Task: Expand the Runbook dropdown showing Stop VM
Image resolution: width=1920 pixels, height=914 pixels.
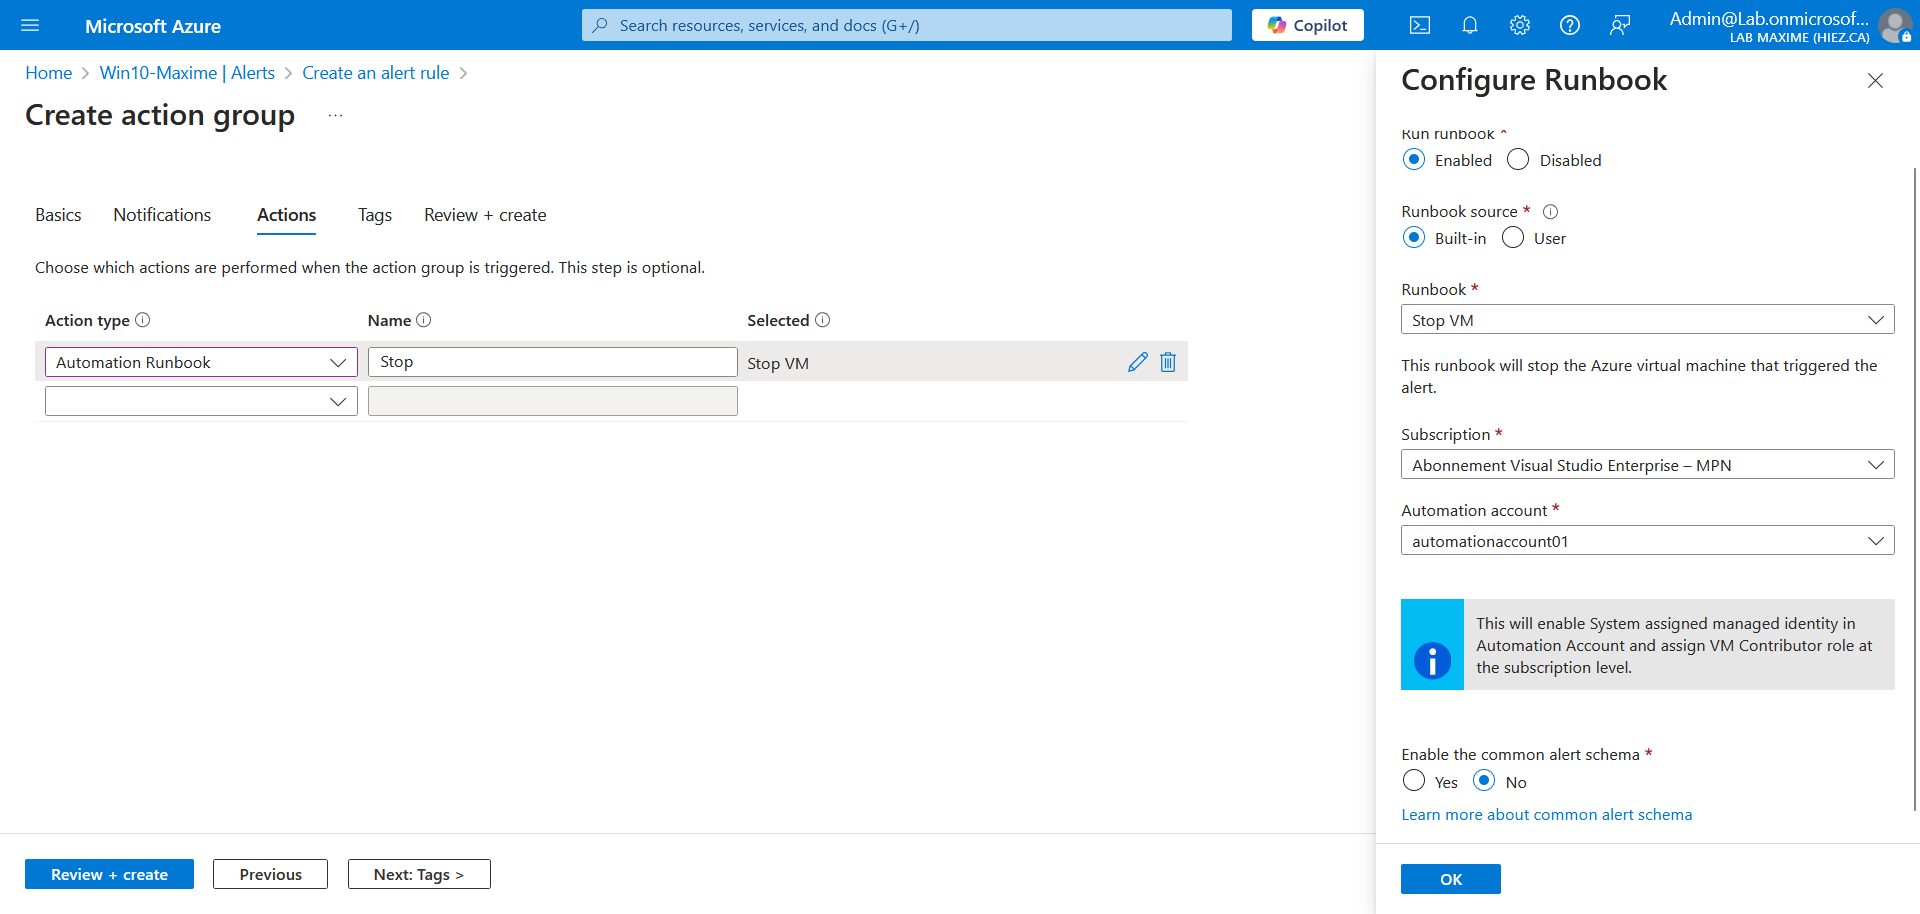Action: 1647,320
